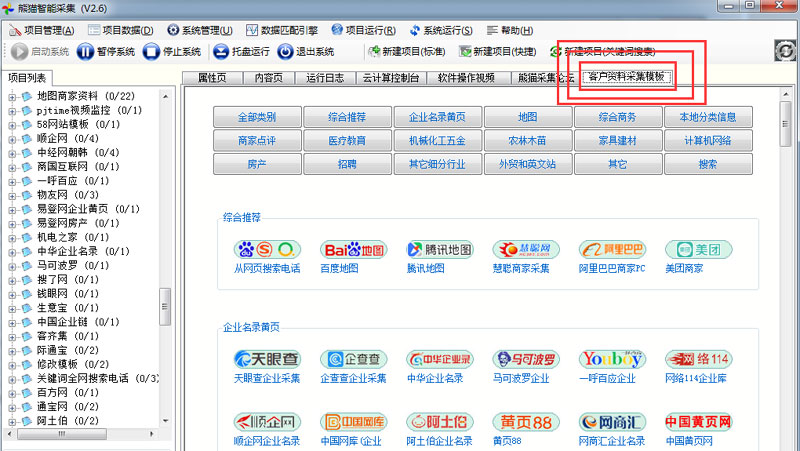
Task: Click the 搜索 category button
Action: coord(708,164)
